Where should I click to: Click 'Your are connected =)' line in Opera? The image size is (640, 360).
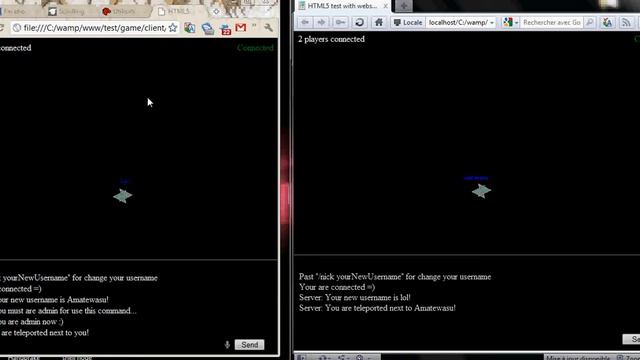337,287
